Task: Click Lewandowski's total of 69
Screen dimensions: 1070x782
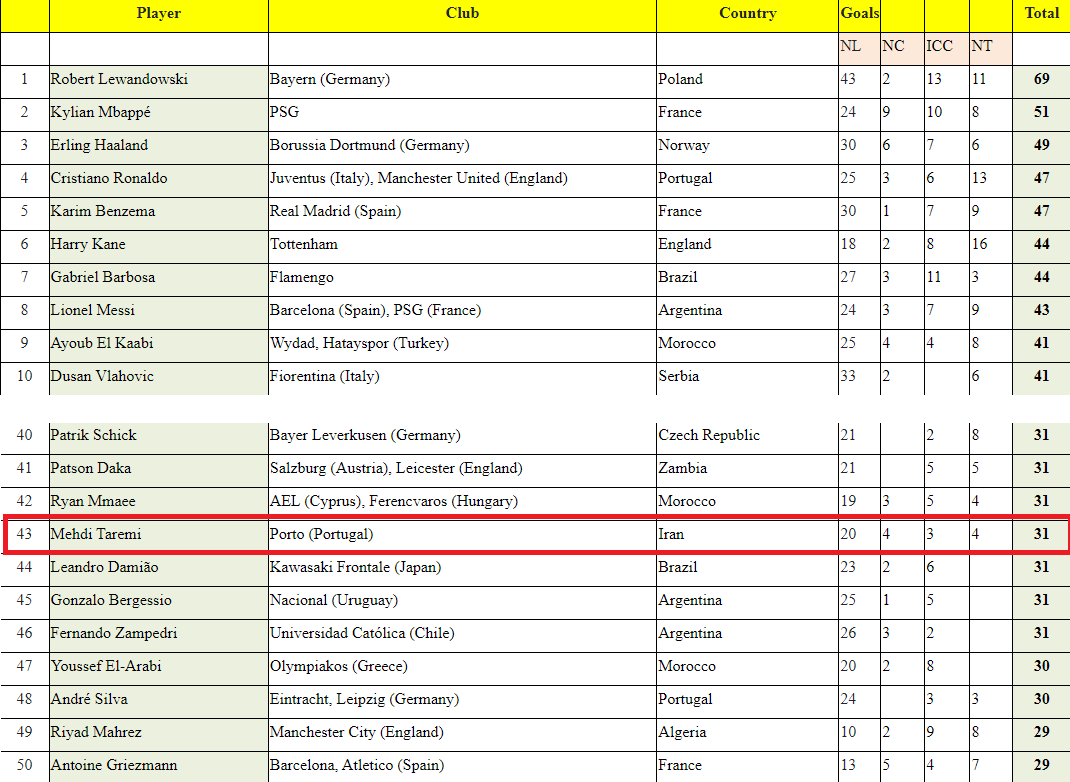Action: pyautogui.click(x=1041, y=80)
